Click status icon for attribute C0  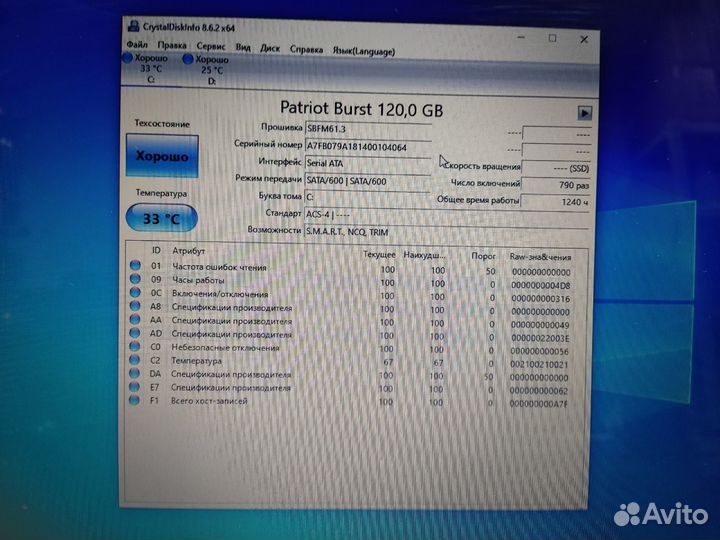point(135,346)
